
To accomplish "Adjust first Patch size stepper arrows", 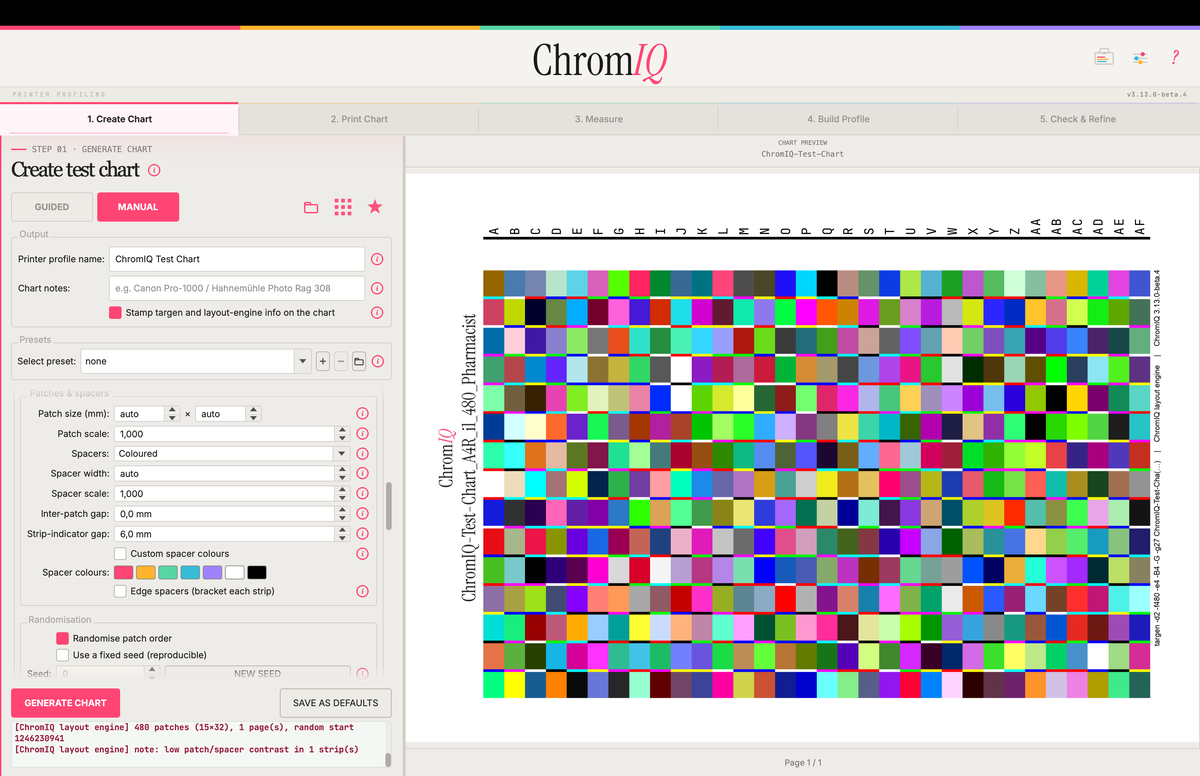I will [172, 413].
